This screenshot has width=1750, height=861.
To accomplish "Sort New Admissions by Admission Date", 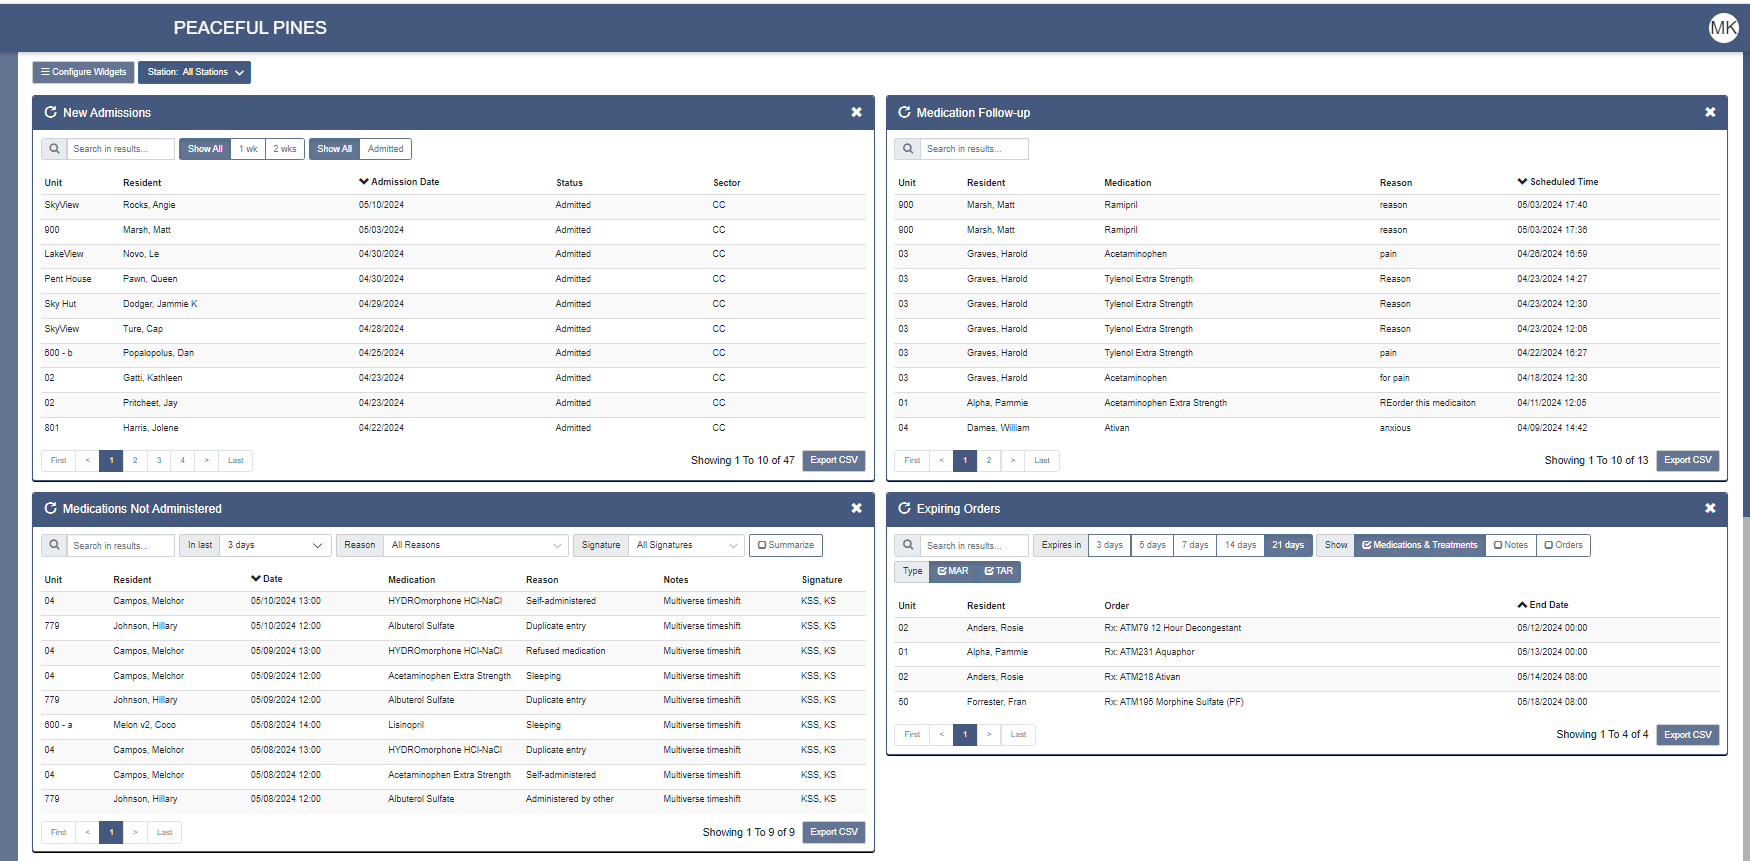I will [x=399, y=182].
